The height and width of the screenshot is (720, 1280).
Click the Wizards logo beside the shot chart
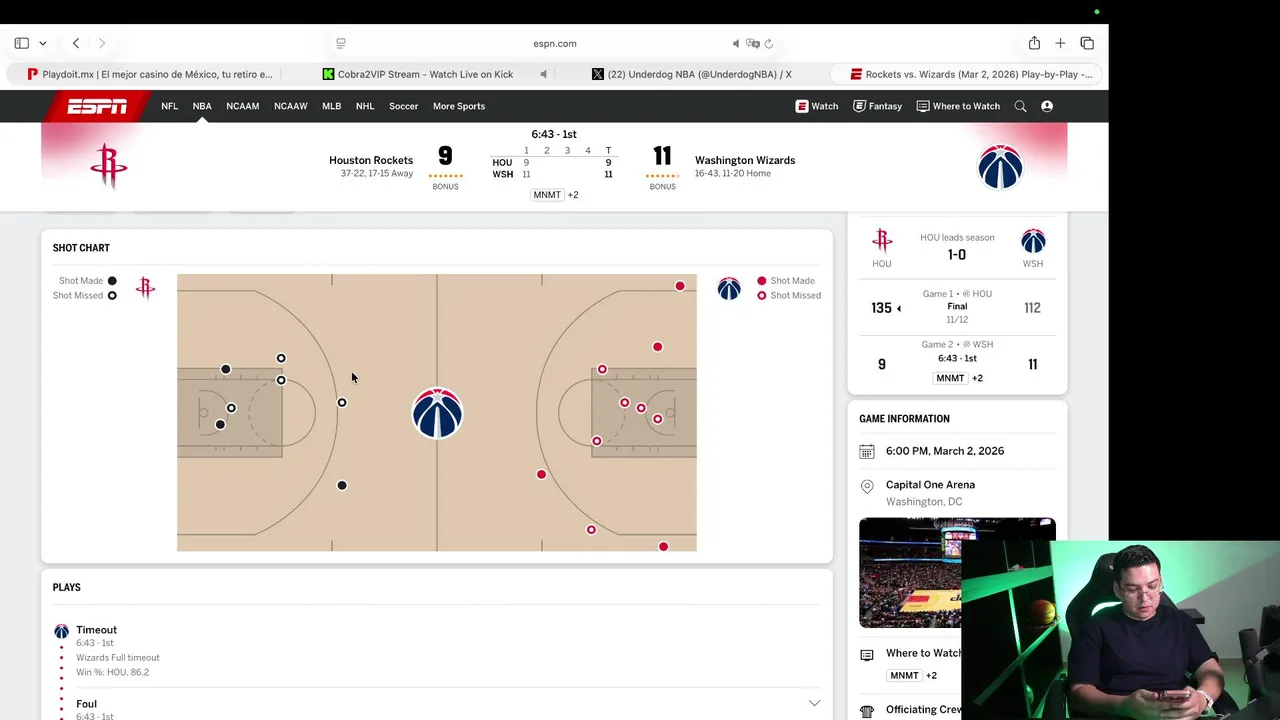[x=729, y=289]
